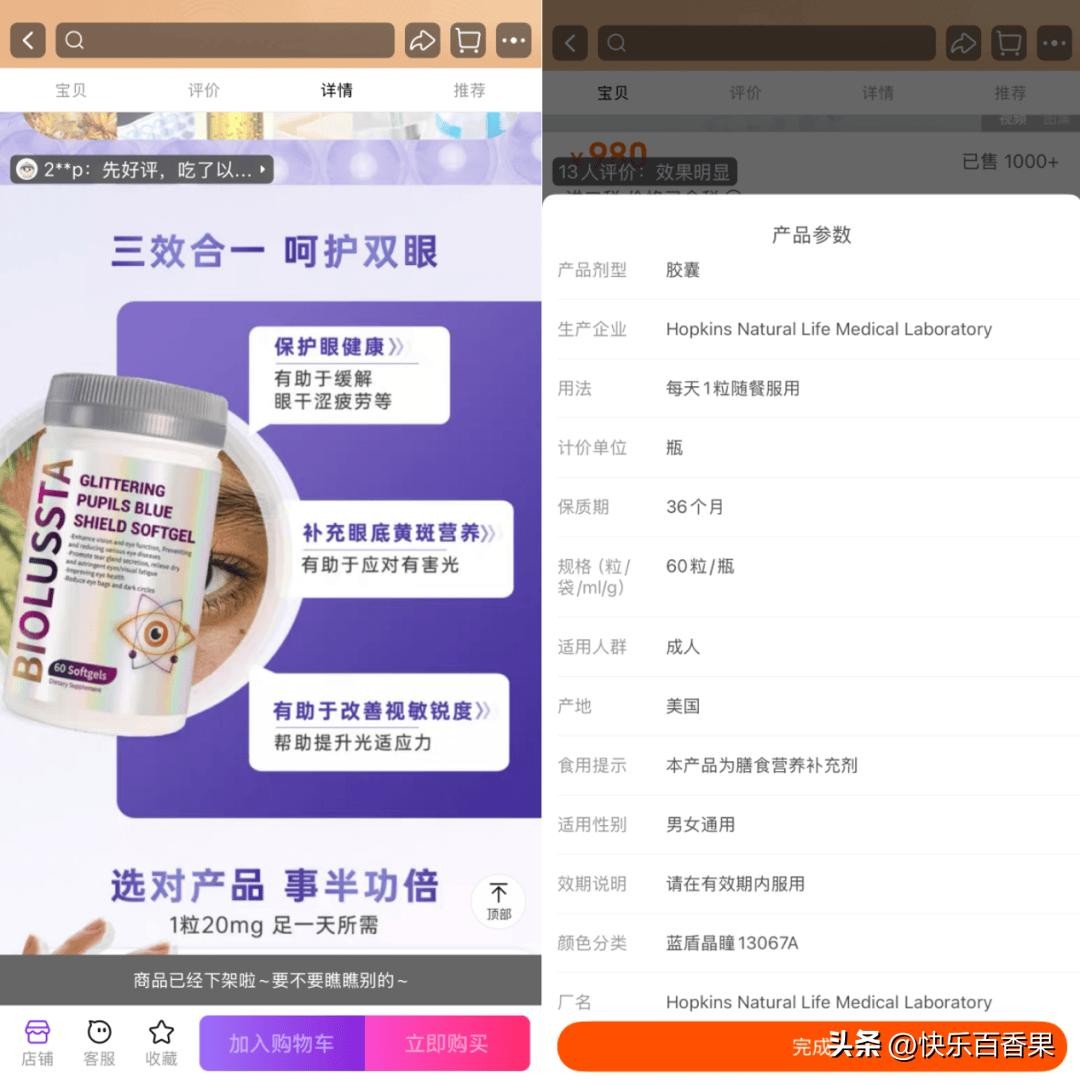
Task: Open the 店铺 store icon
Action: pos(37,1042)
